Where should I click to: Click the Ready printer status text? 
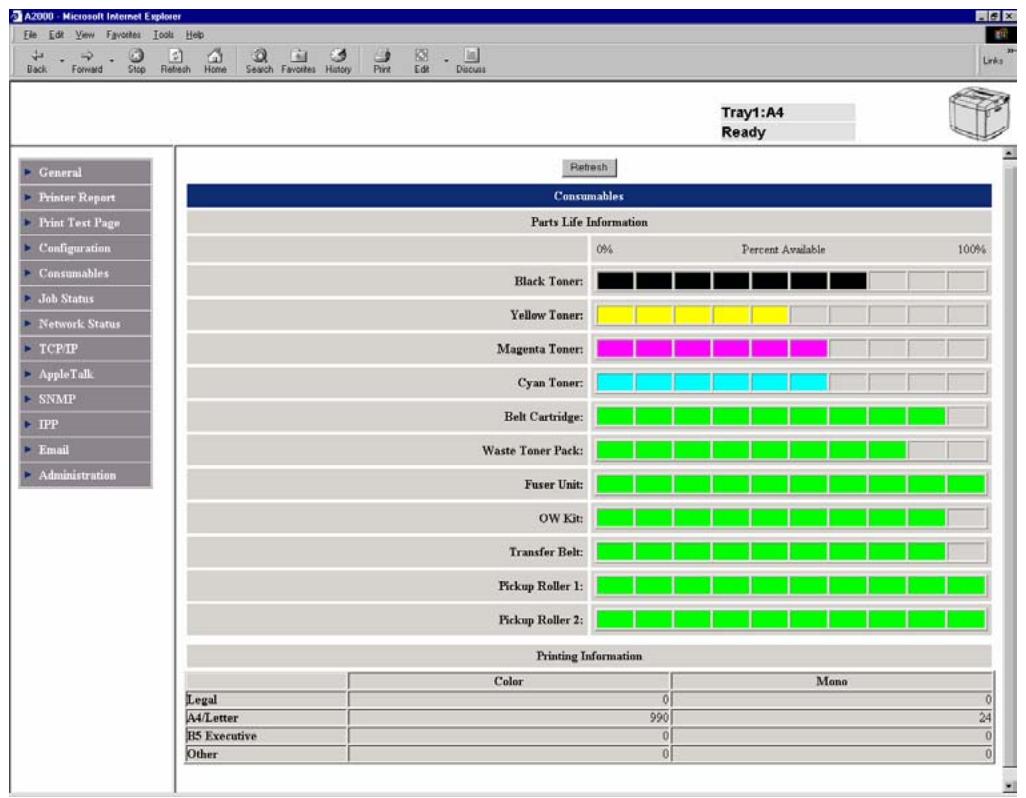[743, 132]
